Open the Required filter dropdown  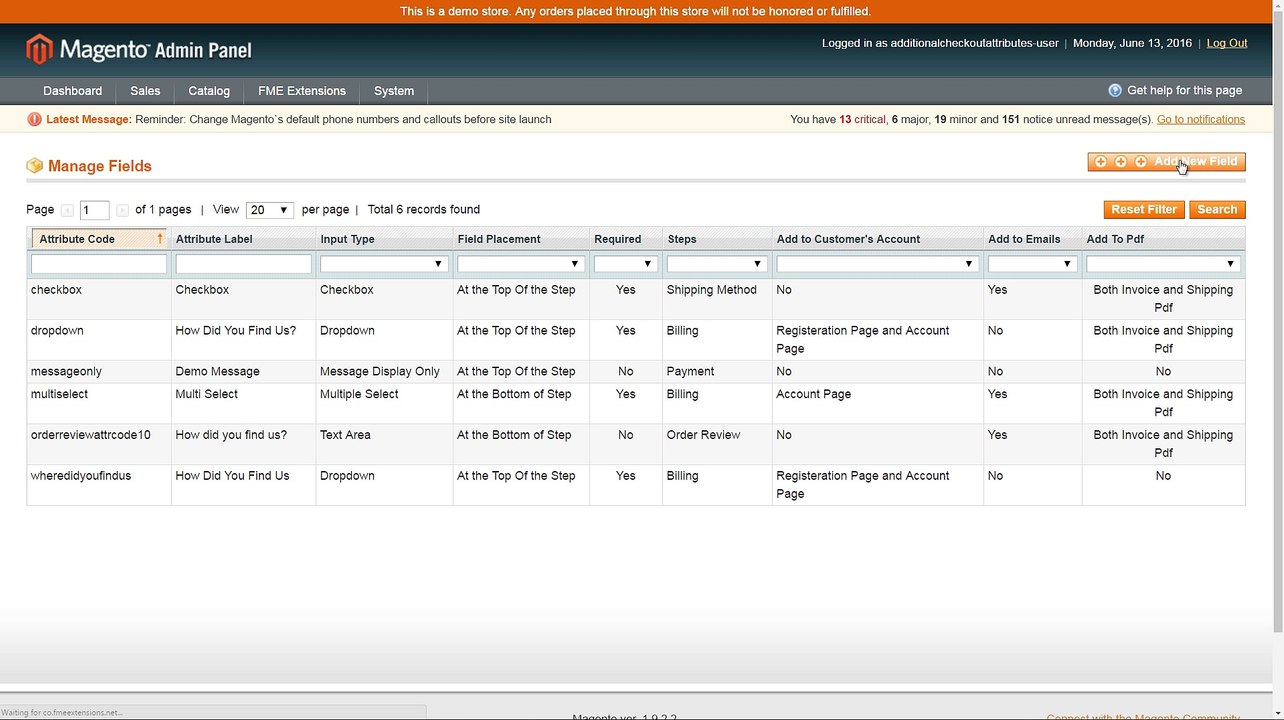pyautogui.click(x=625, y=264)
